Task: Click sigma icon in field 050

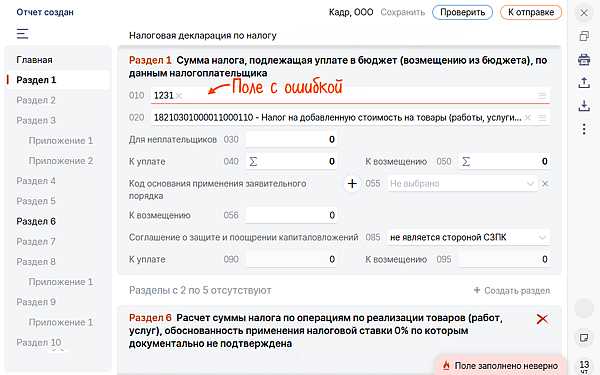Action: point(466,161)
